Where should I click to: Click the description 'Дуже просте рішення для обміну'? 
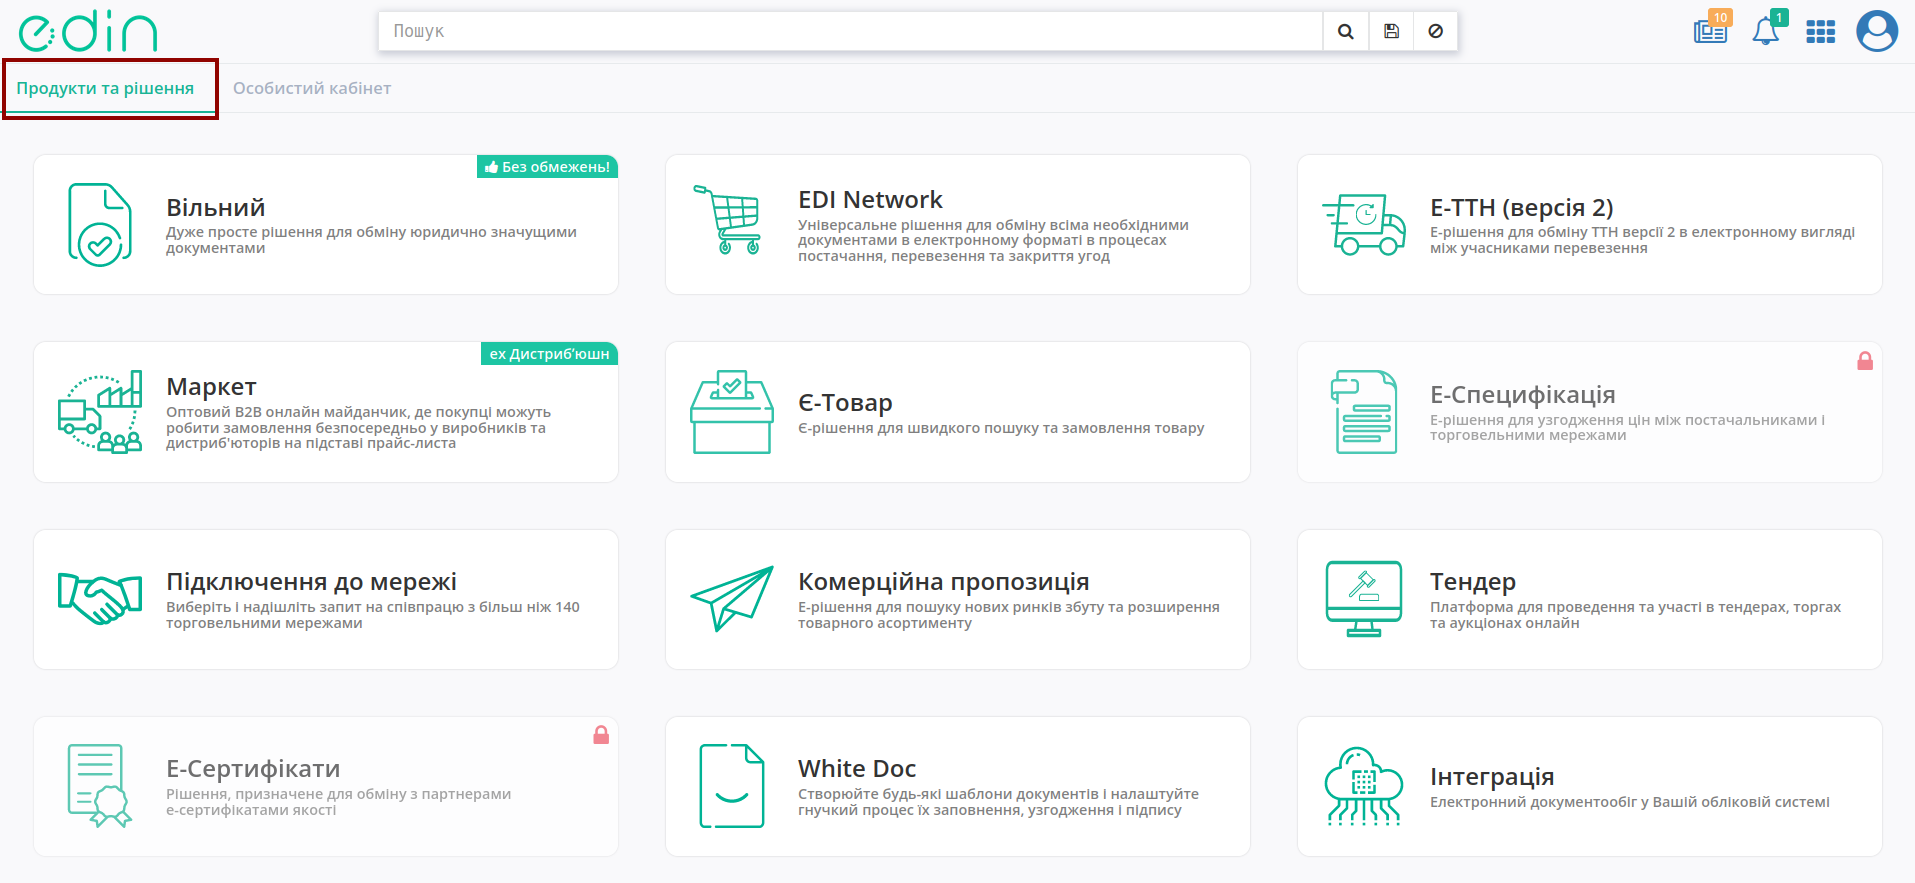coord(371,240)
